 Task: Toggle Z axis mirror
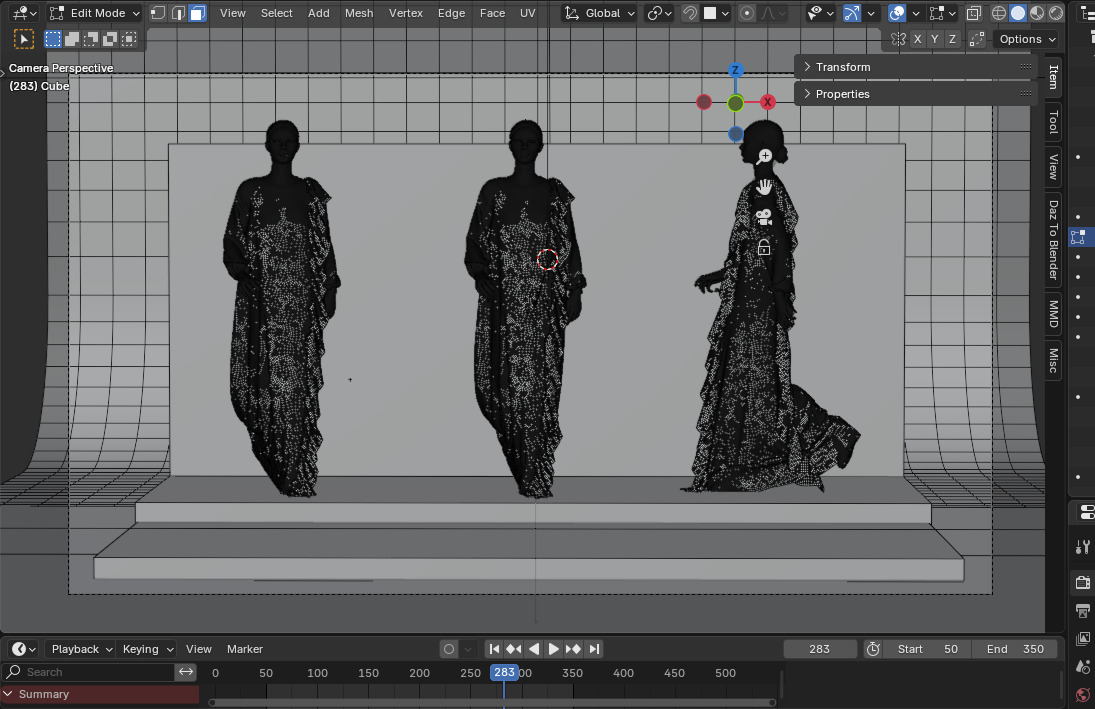click(952, 39)
